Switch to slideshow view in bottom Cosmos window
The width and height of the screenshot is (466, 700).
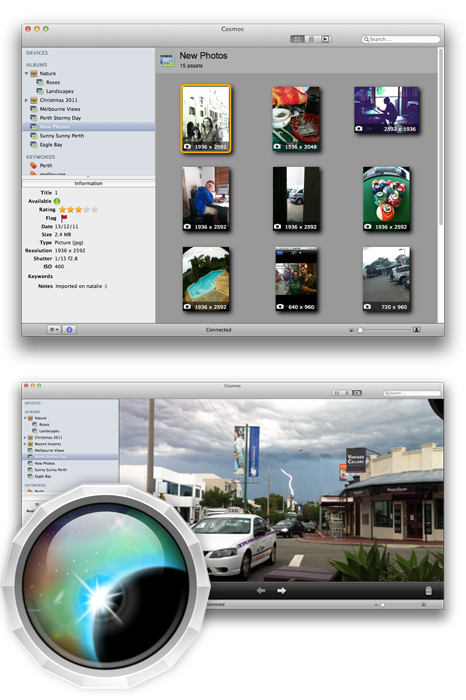(x=357, y=393)
